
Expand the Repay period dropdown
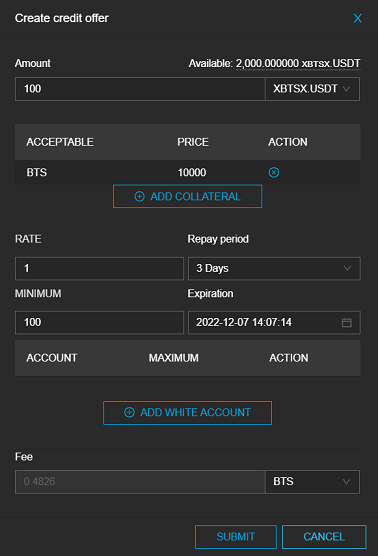coord(274,268)
